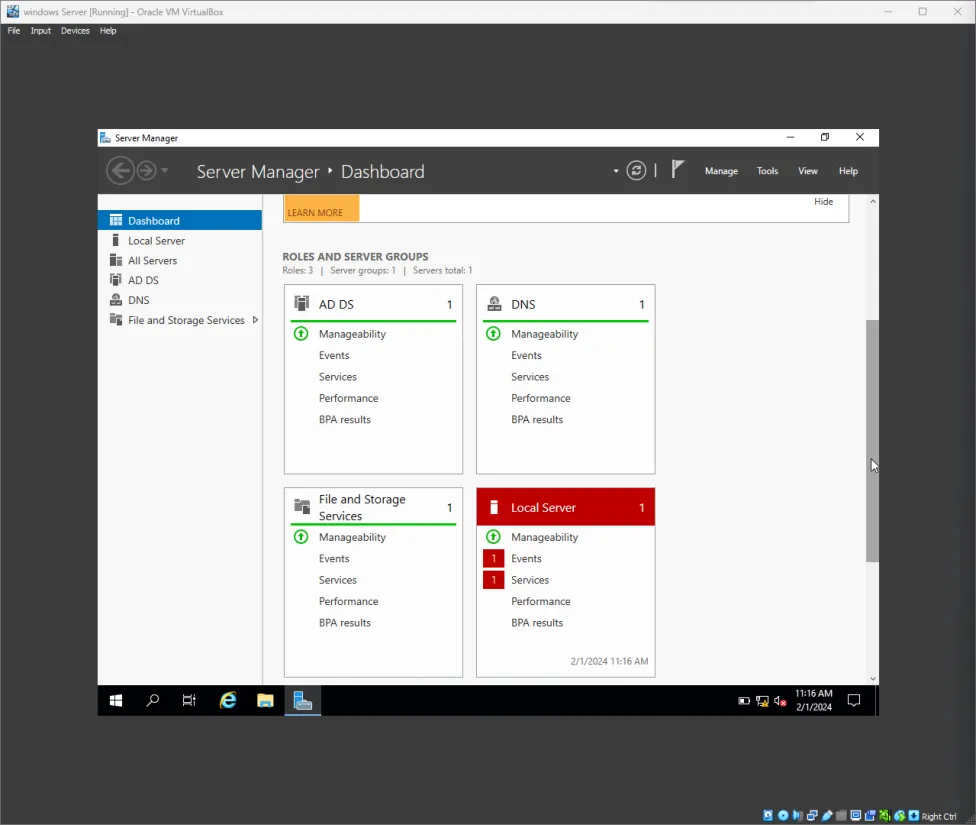Open the DNS role tile header

click(566, 304)
